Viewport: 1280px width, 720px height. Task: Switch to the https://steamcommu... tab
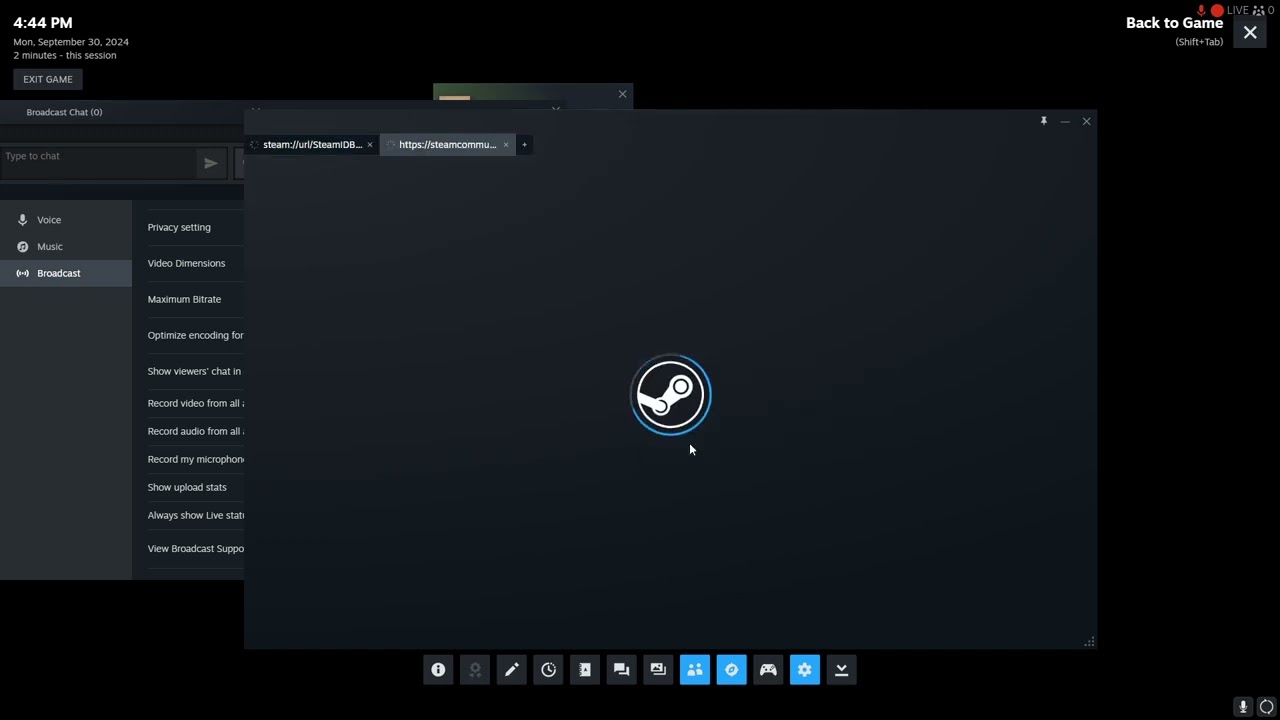(447, 145)
